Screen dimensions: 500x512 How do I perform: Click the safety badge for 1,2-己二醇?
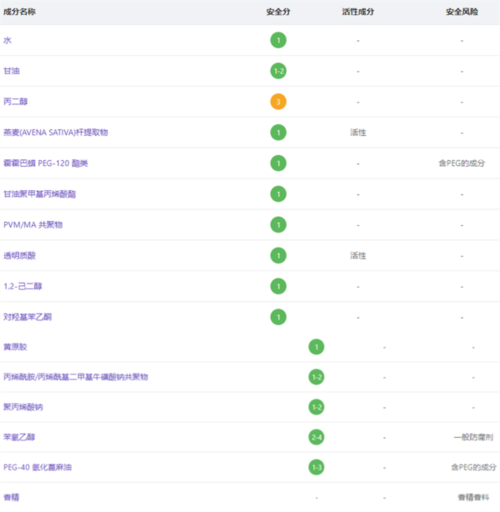(278, 286)
